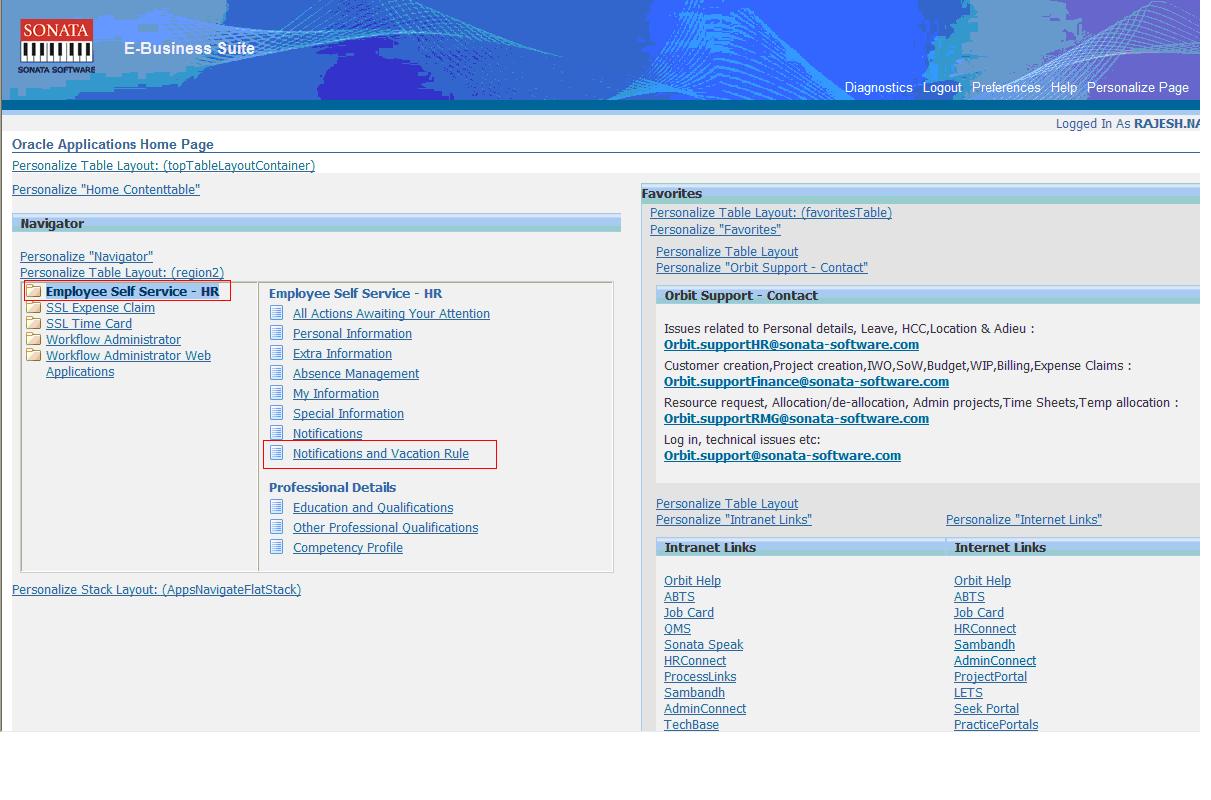Open QMS intranet link

(x=677, y=629)
